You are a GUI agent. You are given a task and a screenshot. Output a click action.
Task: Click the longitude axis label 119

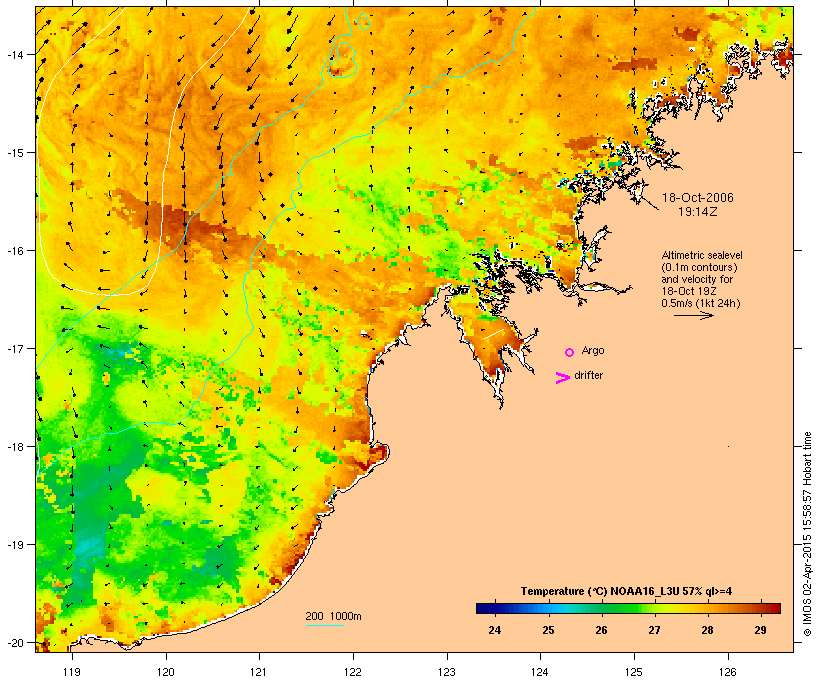coord(72,671)
